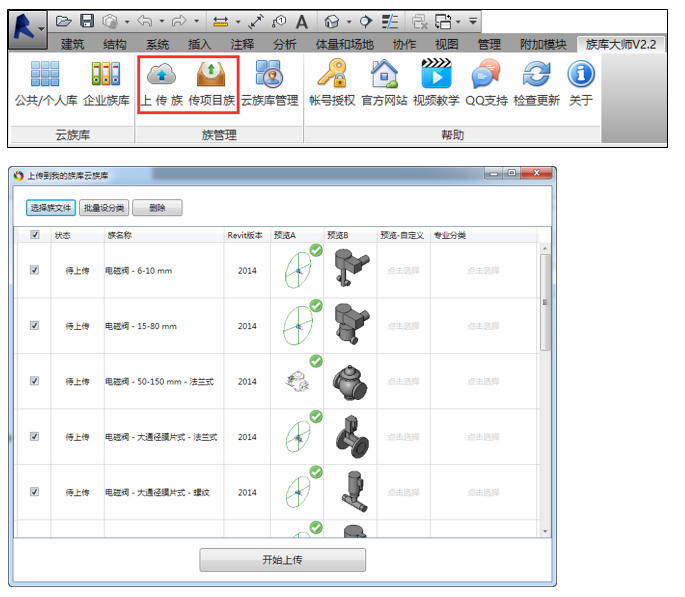Open 帐号授权 account authorization
Image resolution: width=685 pixels, height=597 pixels.
(331, 77)
